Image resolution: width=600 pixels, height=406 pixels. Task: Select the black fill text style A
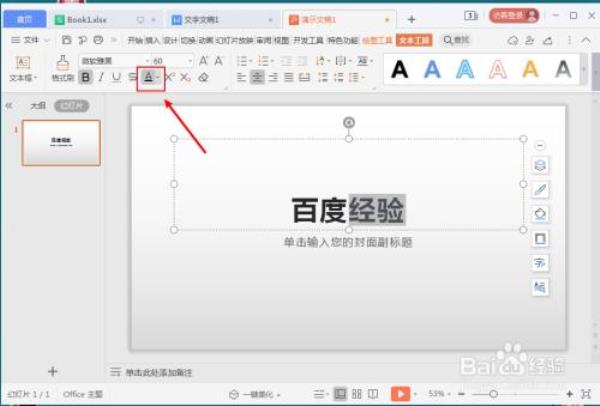399,70
